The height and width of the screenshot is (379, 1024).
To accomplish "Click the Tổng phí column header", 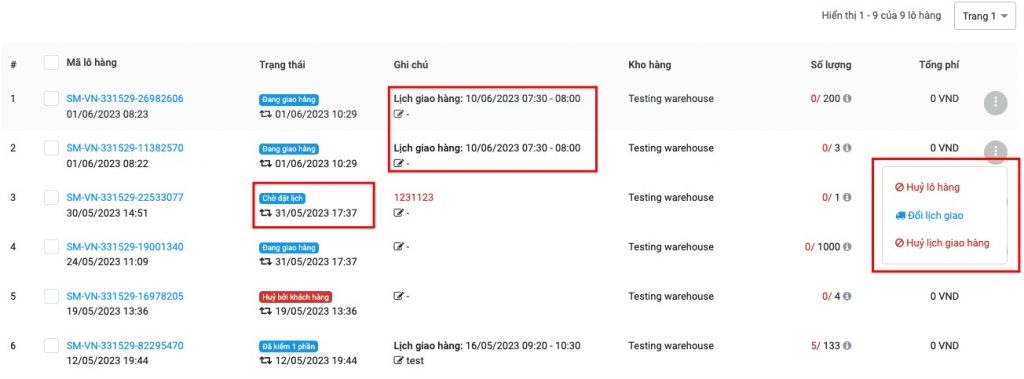I will tap(938, 65).
